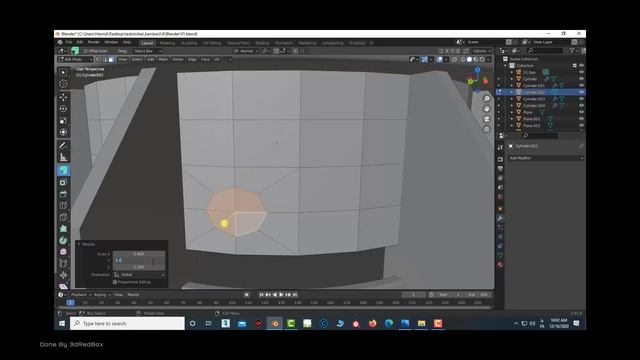Pick the Scale tool in the toolbar

tap(63, 120)
